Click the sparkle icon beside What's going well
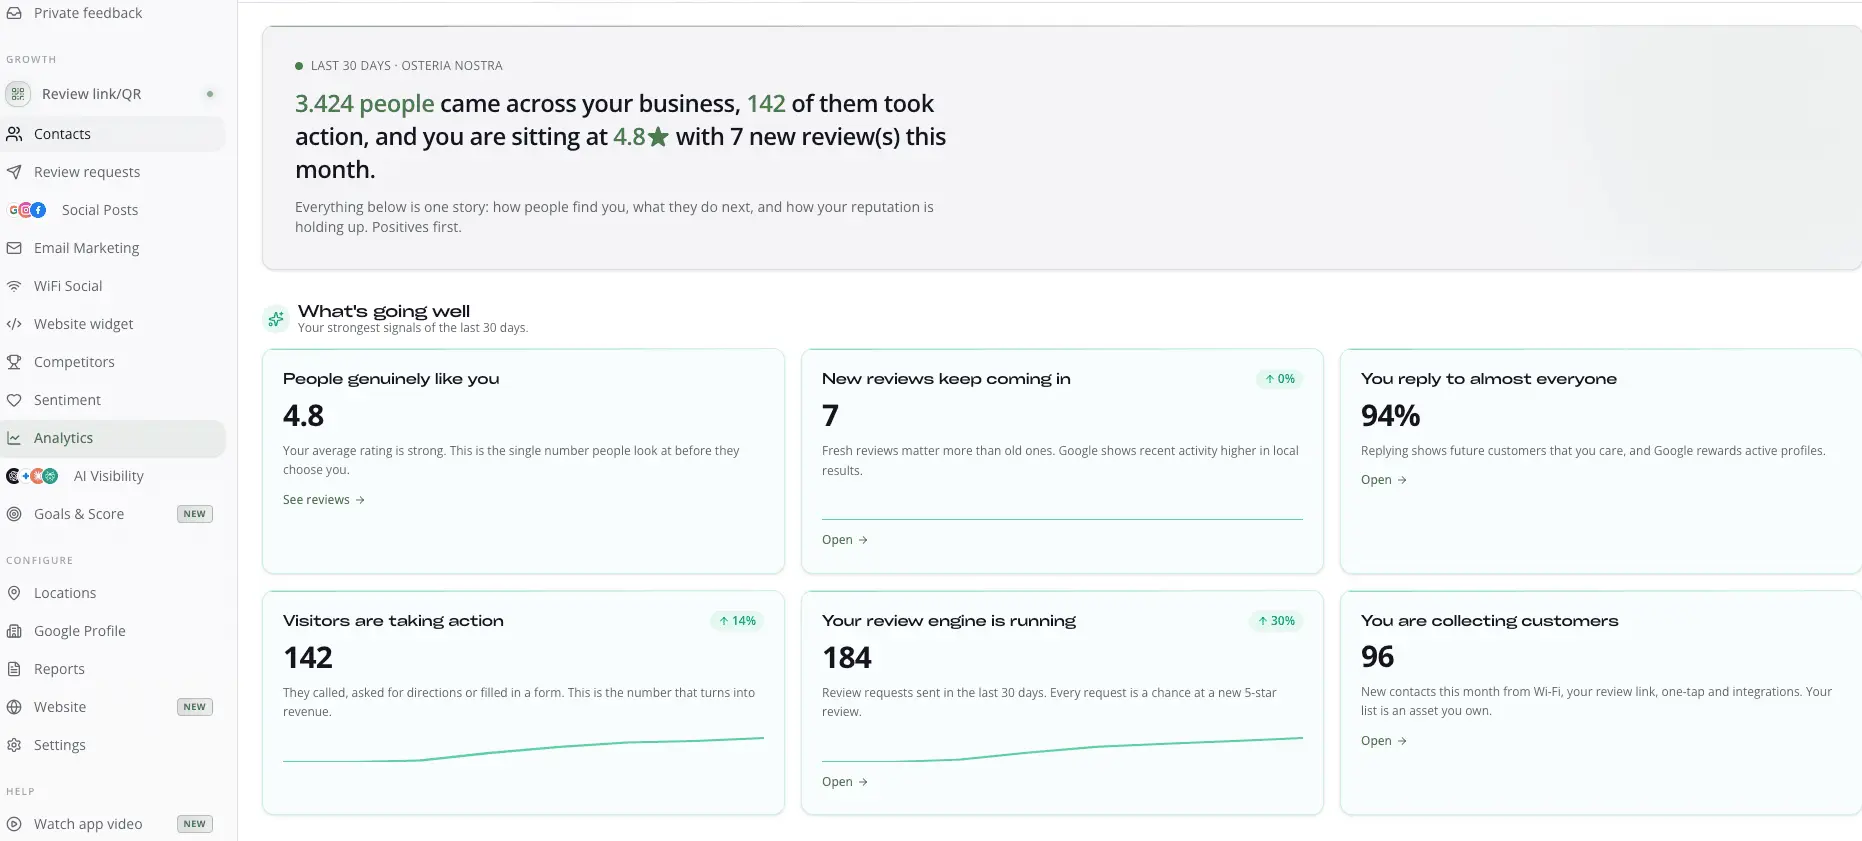1862x841 pixels. click(x=276, y=319)
